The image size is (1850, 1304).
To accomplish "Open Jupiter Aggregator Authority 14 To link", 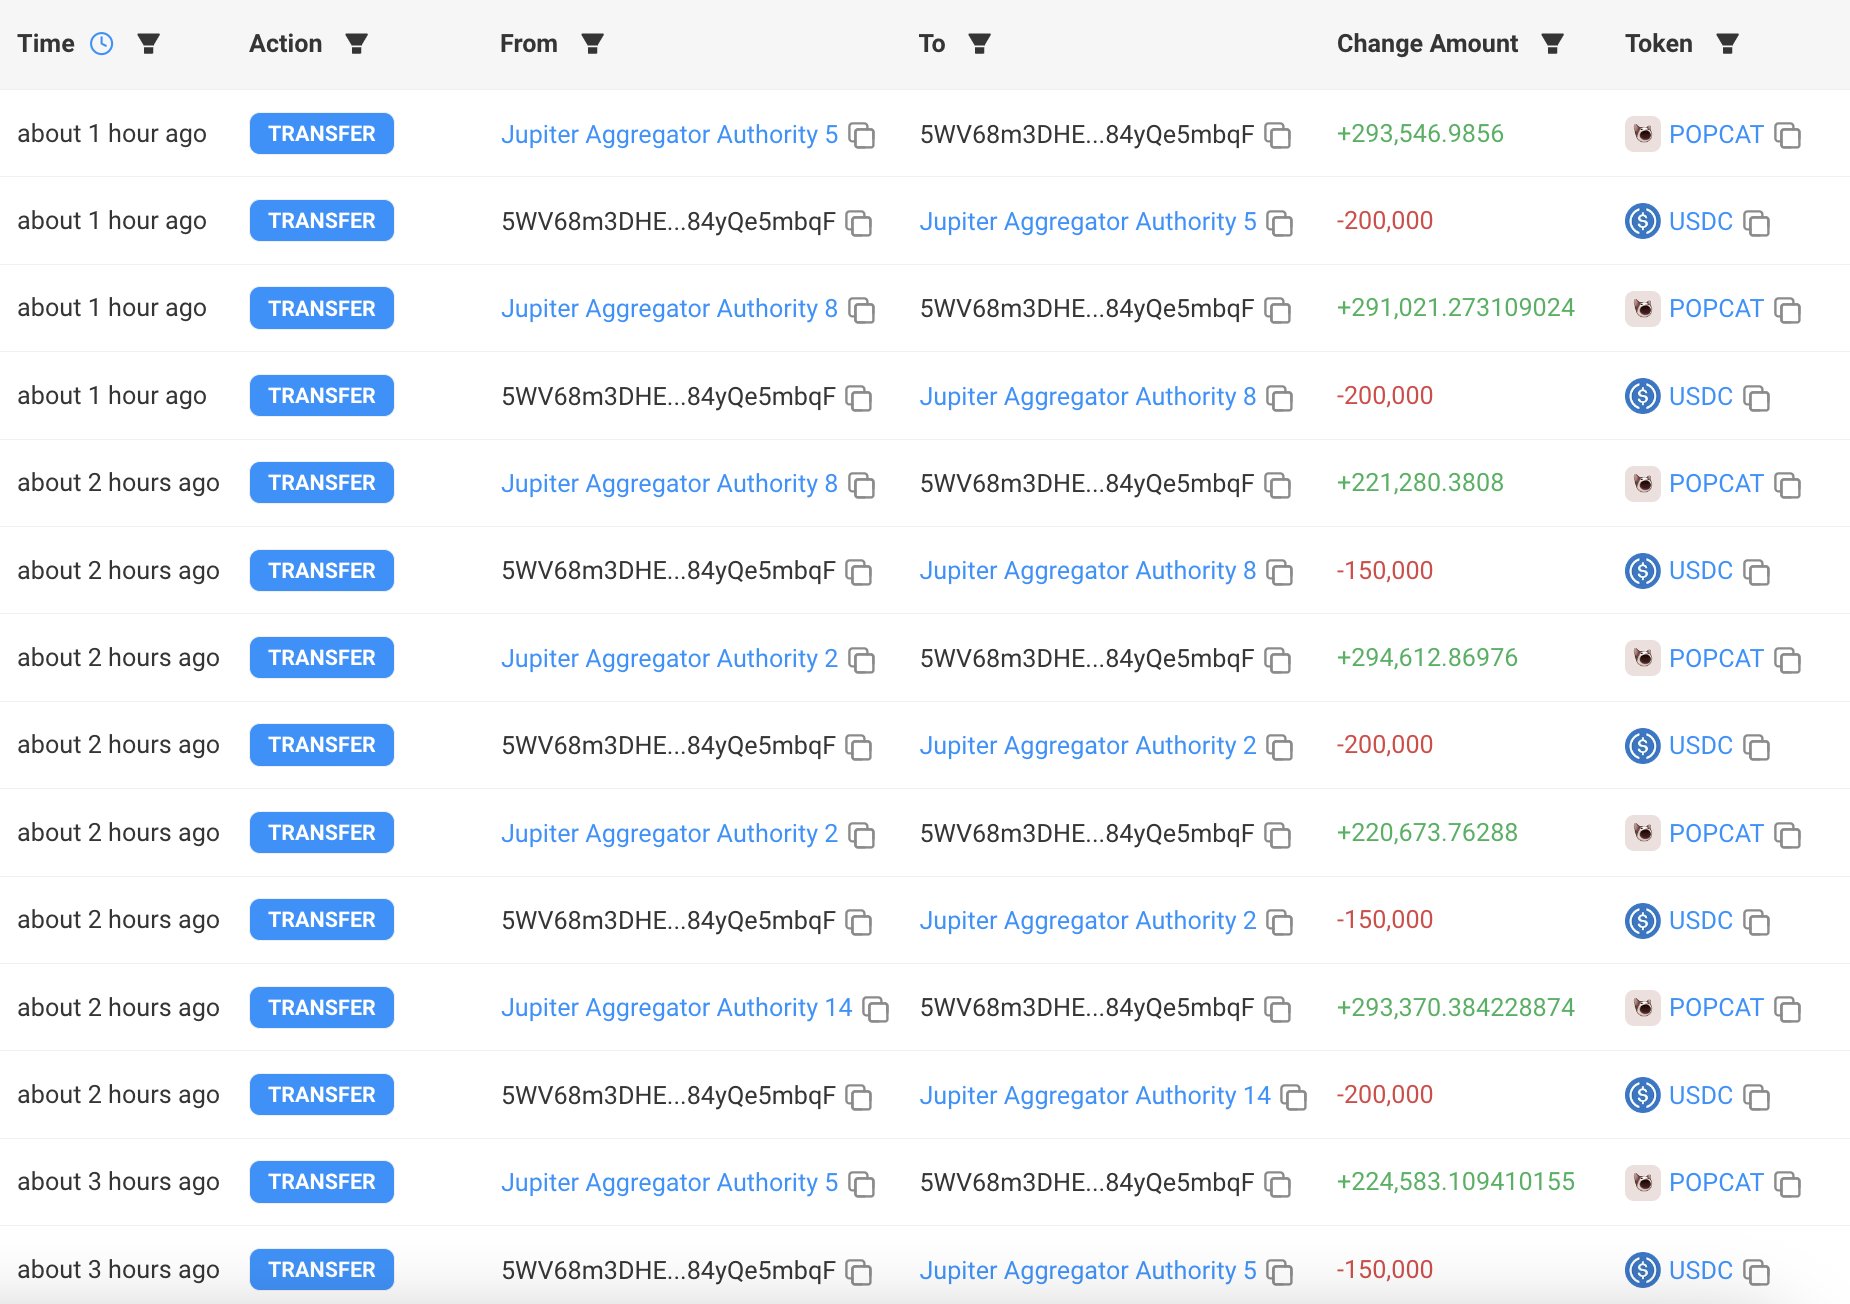I will (x=1095, y=1096).
